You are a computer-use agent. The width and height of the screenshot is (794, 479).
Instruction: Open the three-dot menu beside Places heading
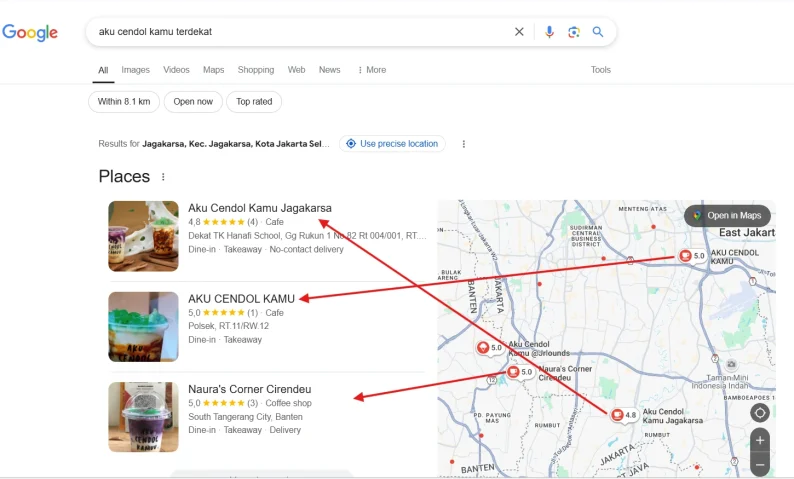point(163,177)
